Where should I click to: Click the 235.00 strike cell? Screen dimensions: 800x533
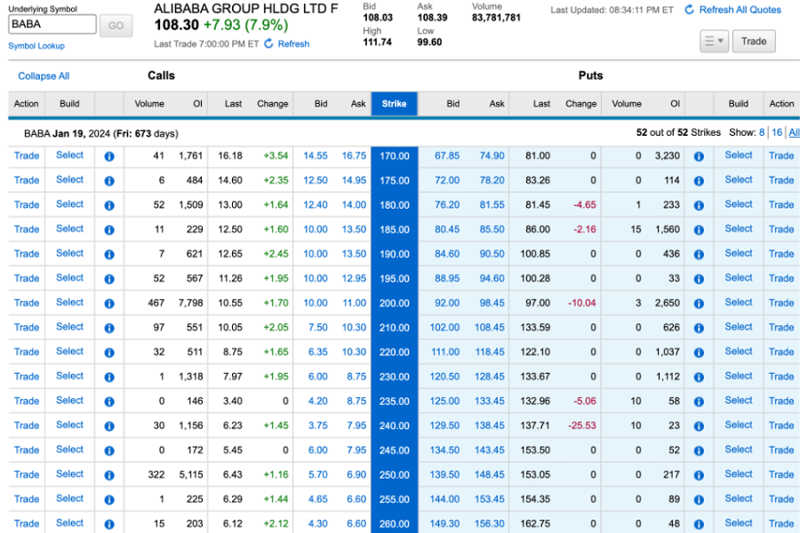click(394, 401)
